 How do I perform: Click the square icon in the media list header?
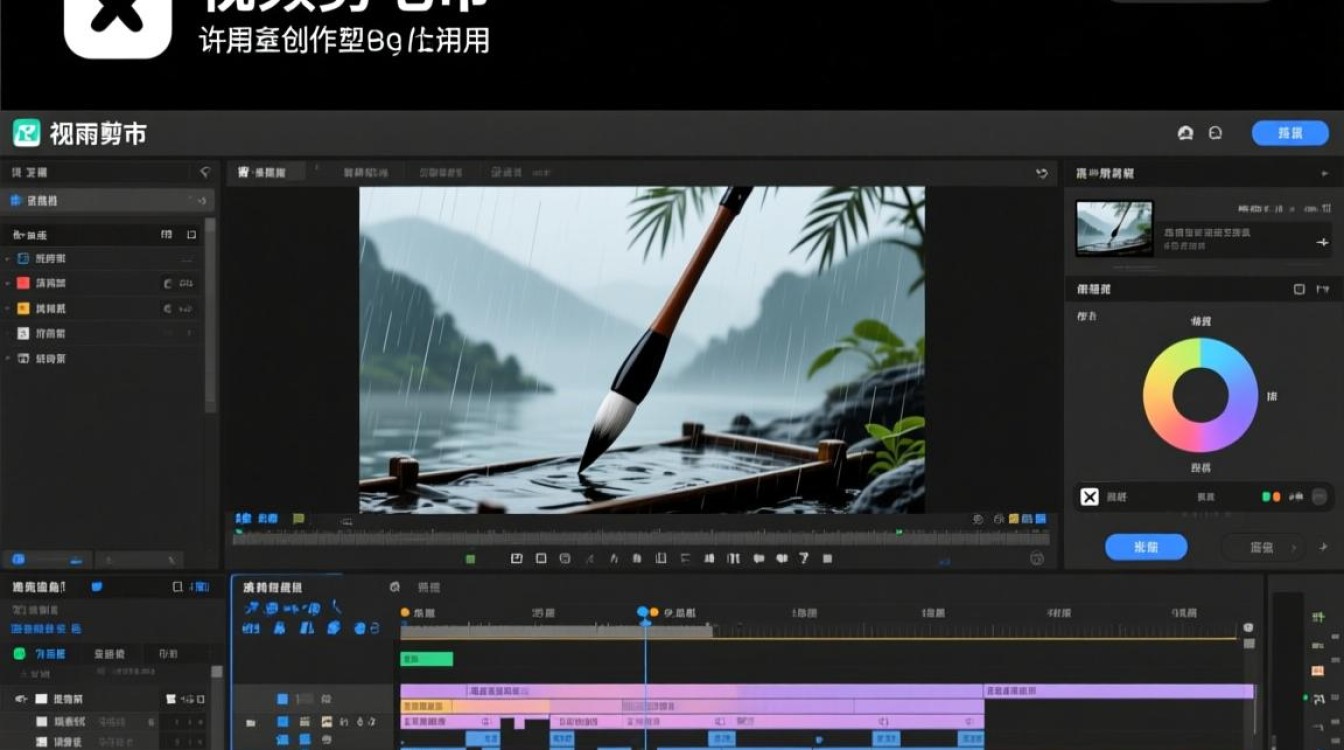191,234
